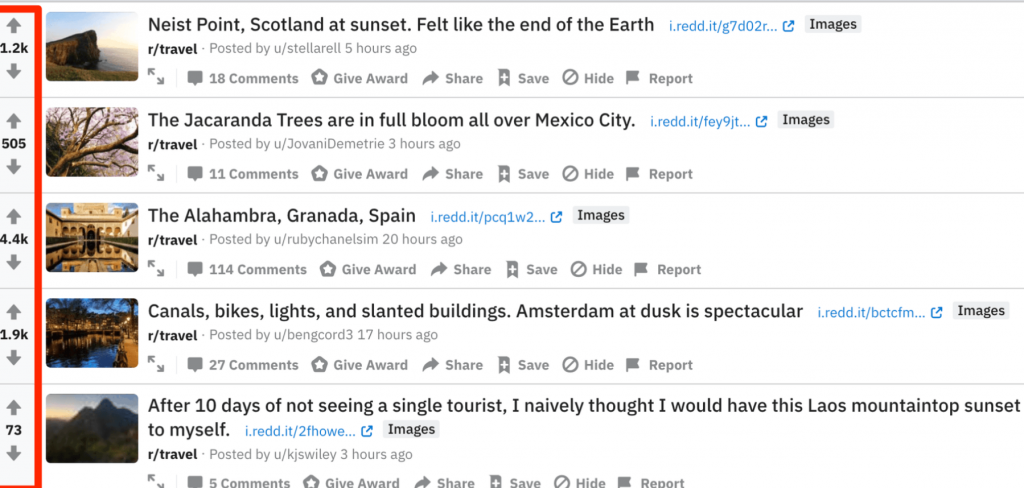Give Award to the Amsterdam post

(x=359, y=365)
